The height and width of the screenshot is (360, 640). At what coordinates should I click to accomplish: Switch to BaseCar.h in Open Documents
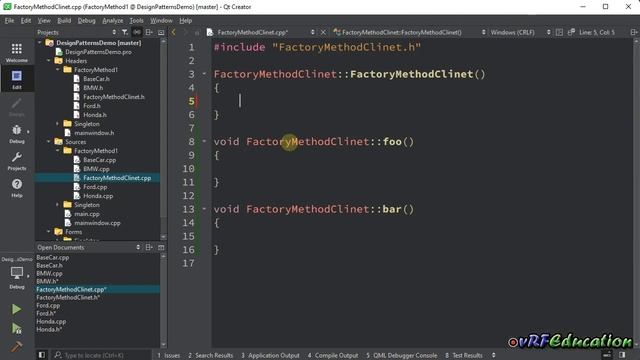pyautogui.click(x=49, y=265)
